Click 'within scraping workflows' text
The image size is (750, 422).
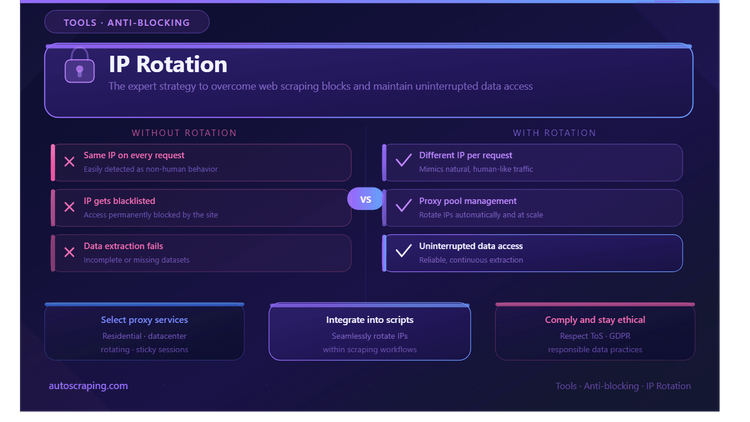click(370, 349)
